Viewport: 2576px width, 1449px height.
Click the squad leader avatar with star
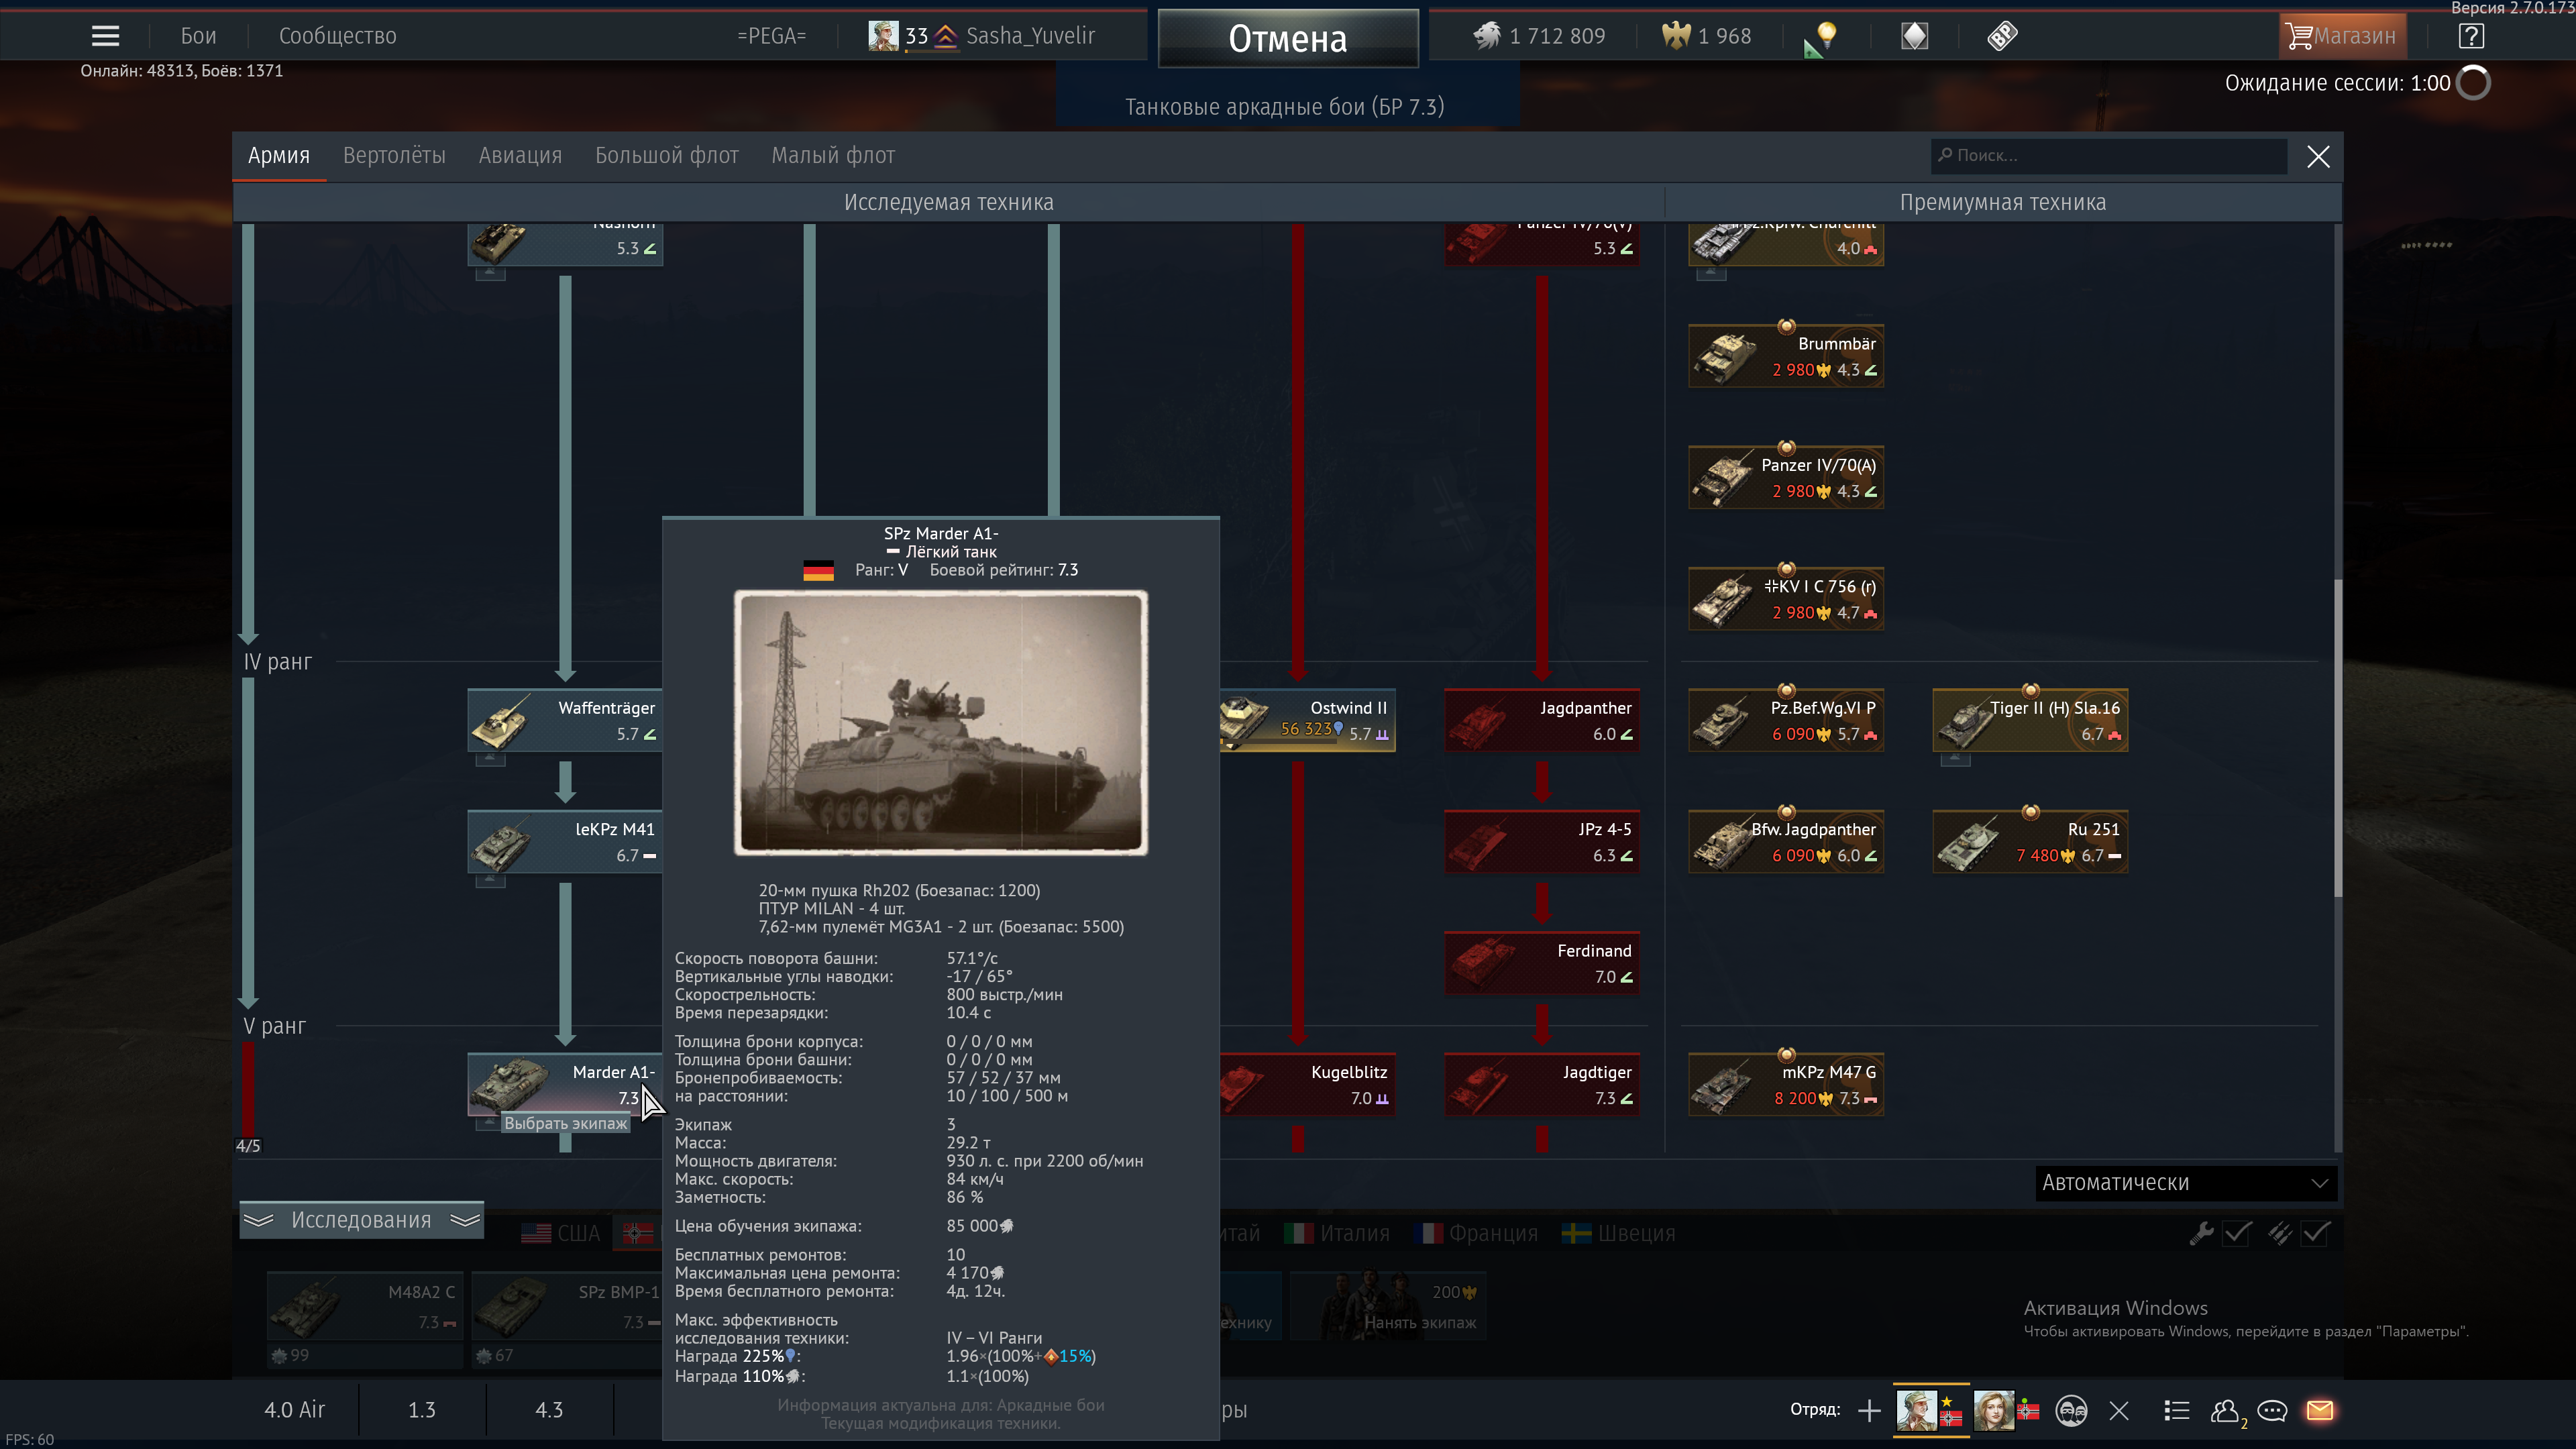coord(1918,1410)
